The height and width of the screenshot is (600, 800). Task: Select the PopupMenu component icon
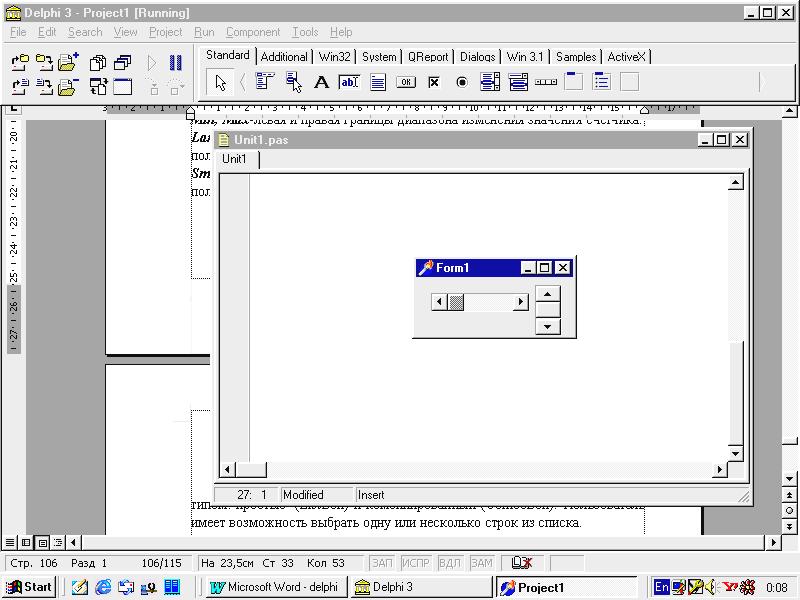click(x=293, y=82)
